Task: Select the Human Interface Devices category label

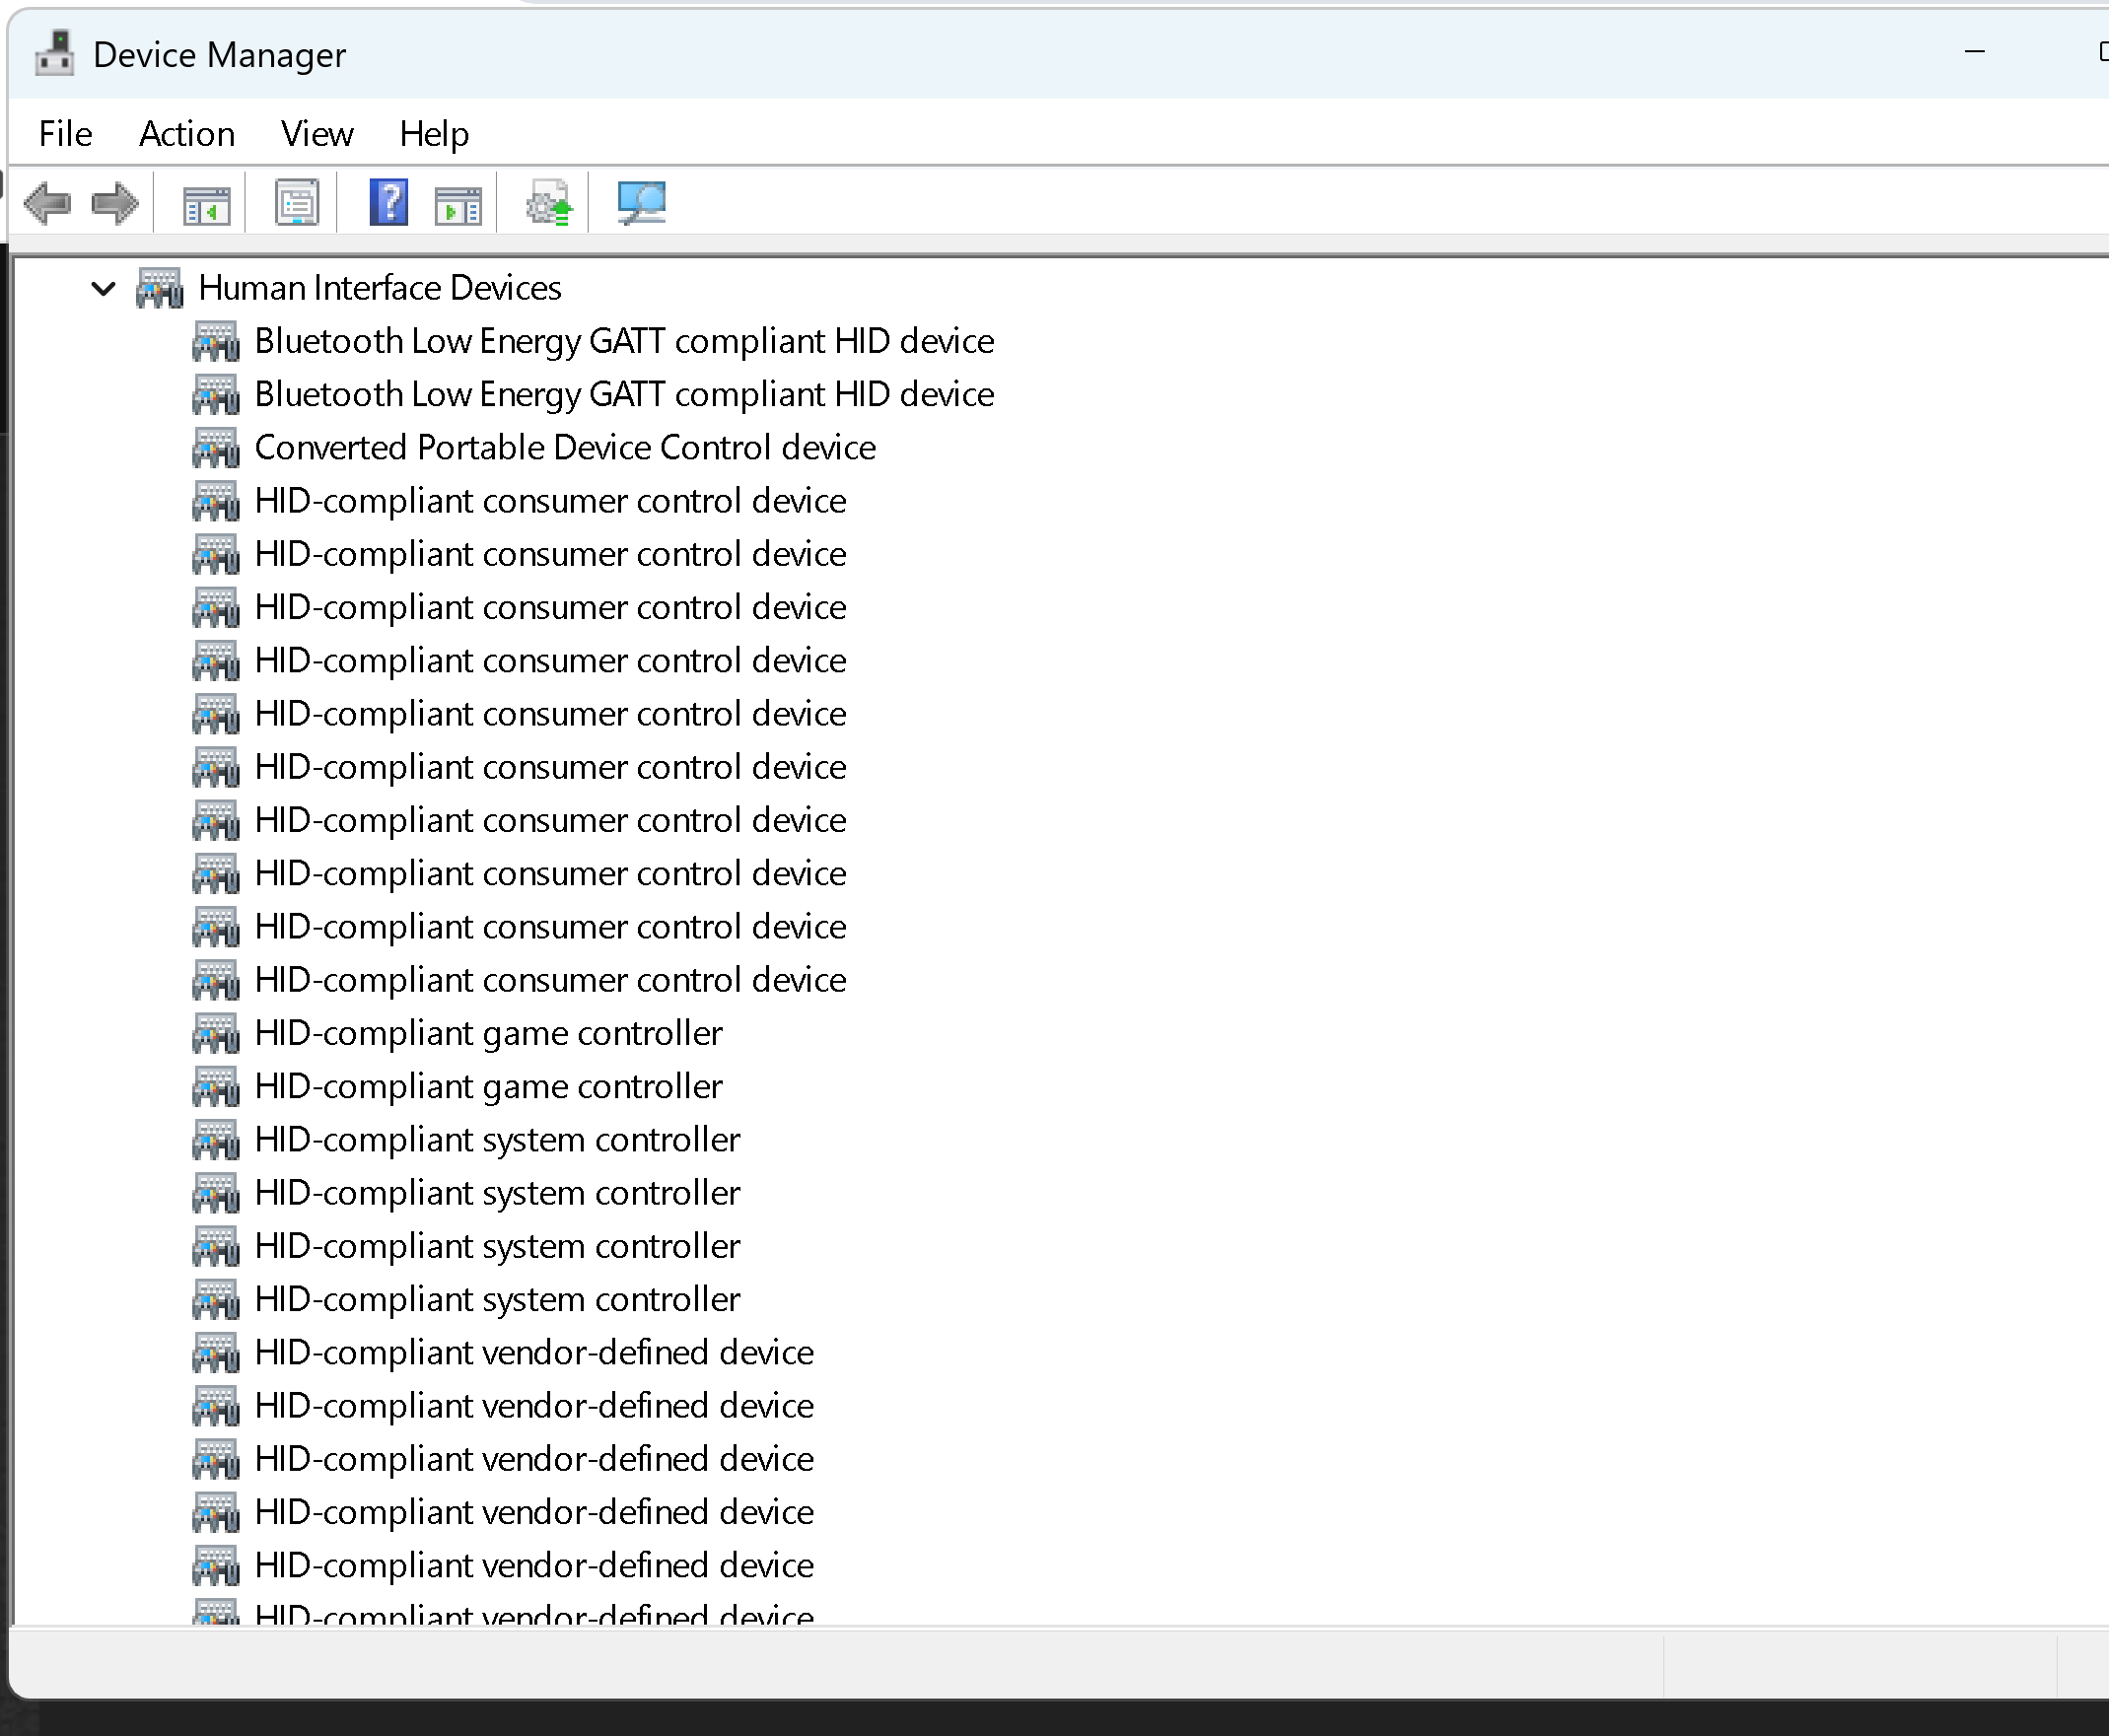Action: [x=379, y=288]
